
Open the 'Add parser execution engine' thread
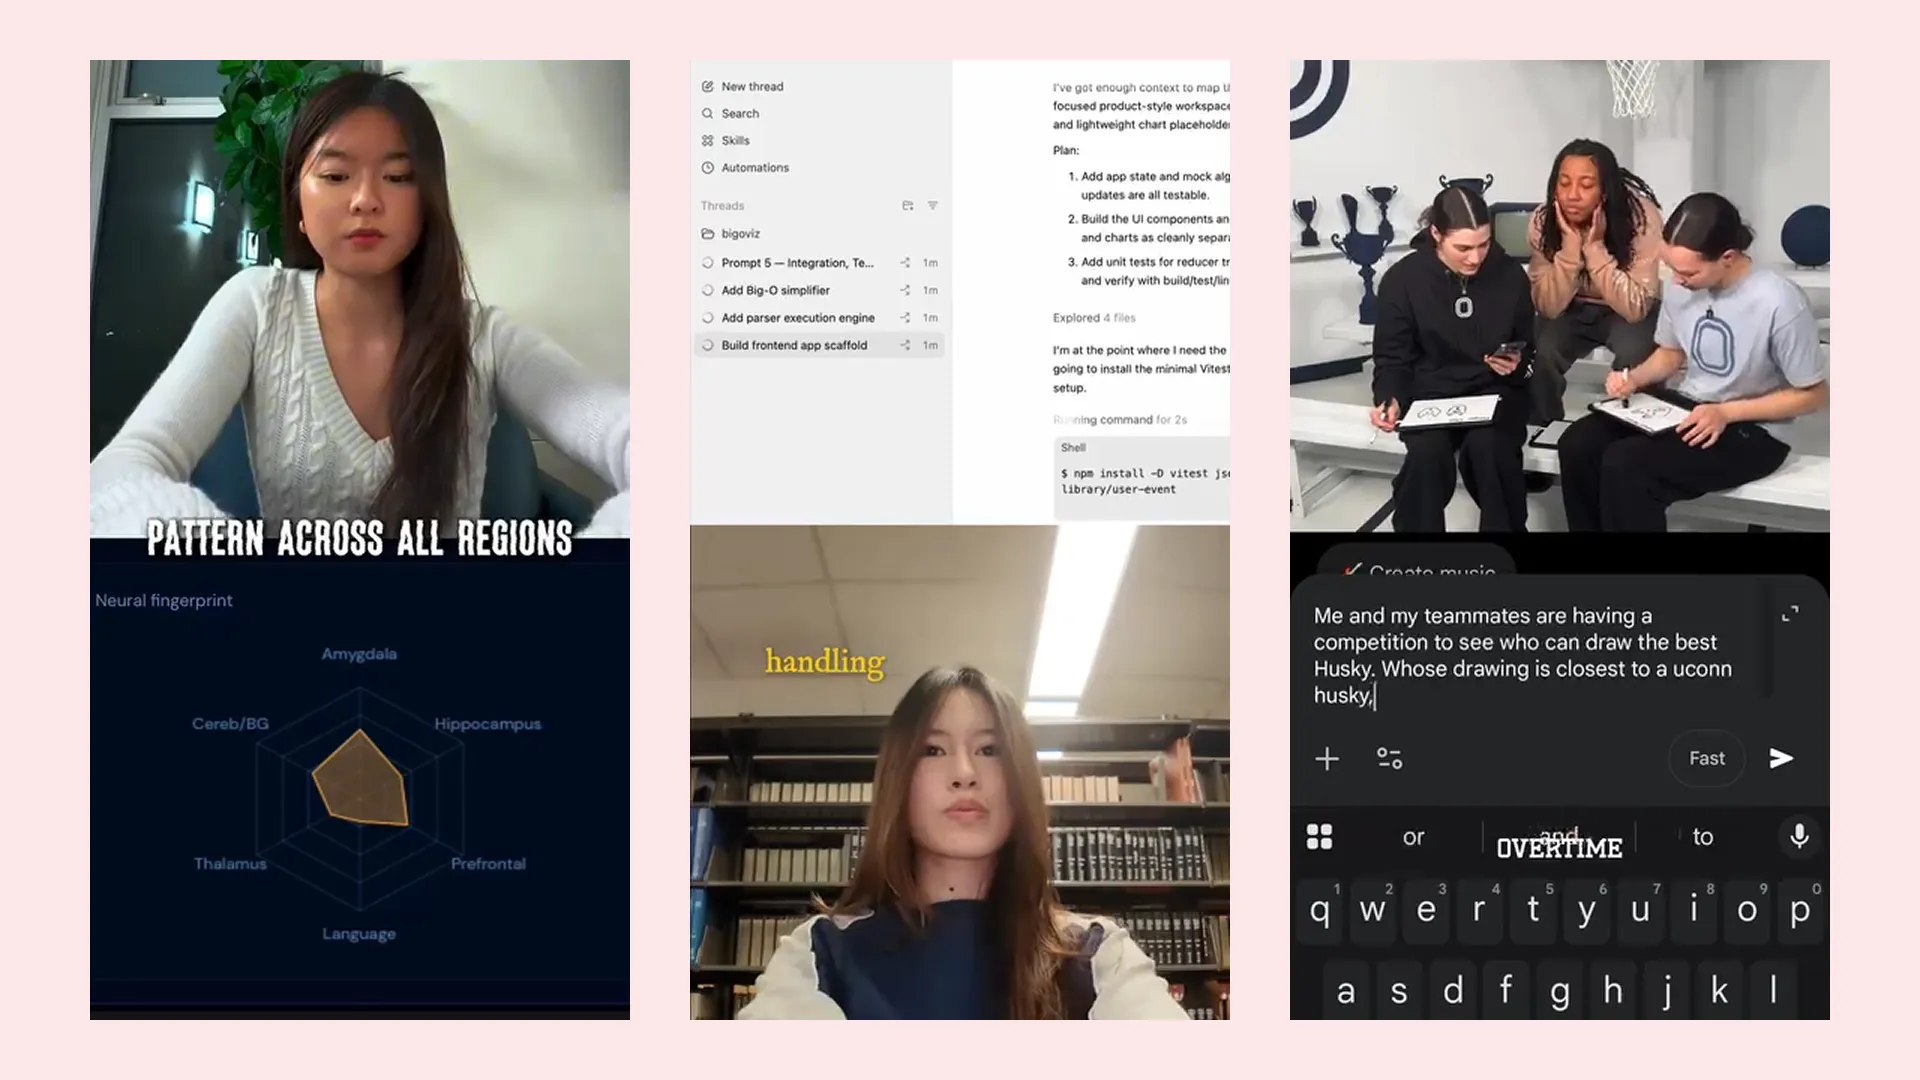click(818, 318)
